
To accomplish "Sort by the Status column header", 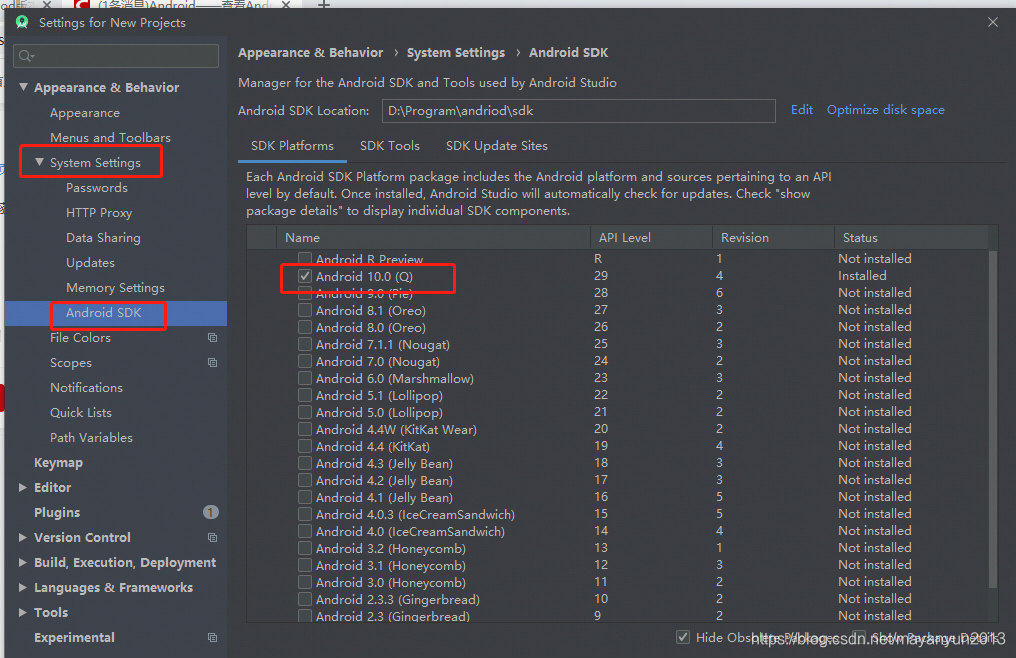I will tap(911, 237).
